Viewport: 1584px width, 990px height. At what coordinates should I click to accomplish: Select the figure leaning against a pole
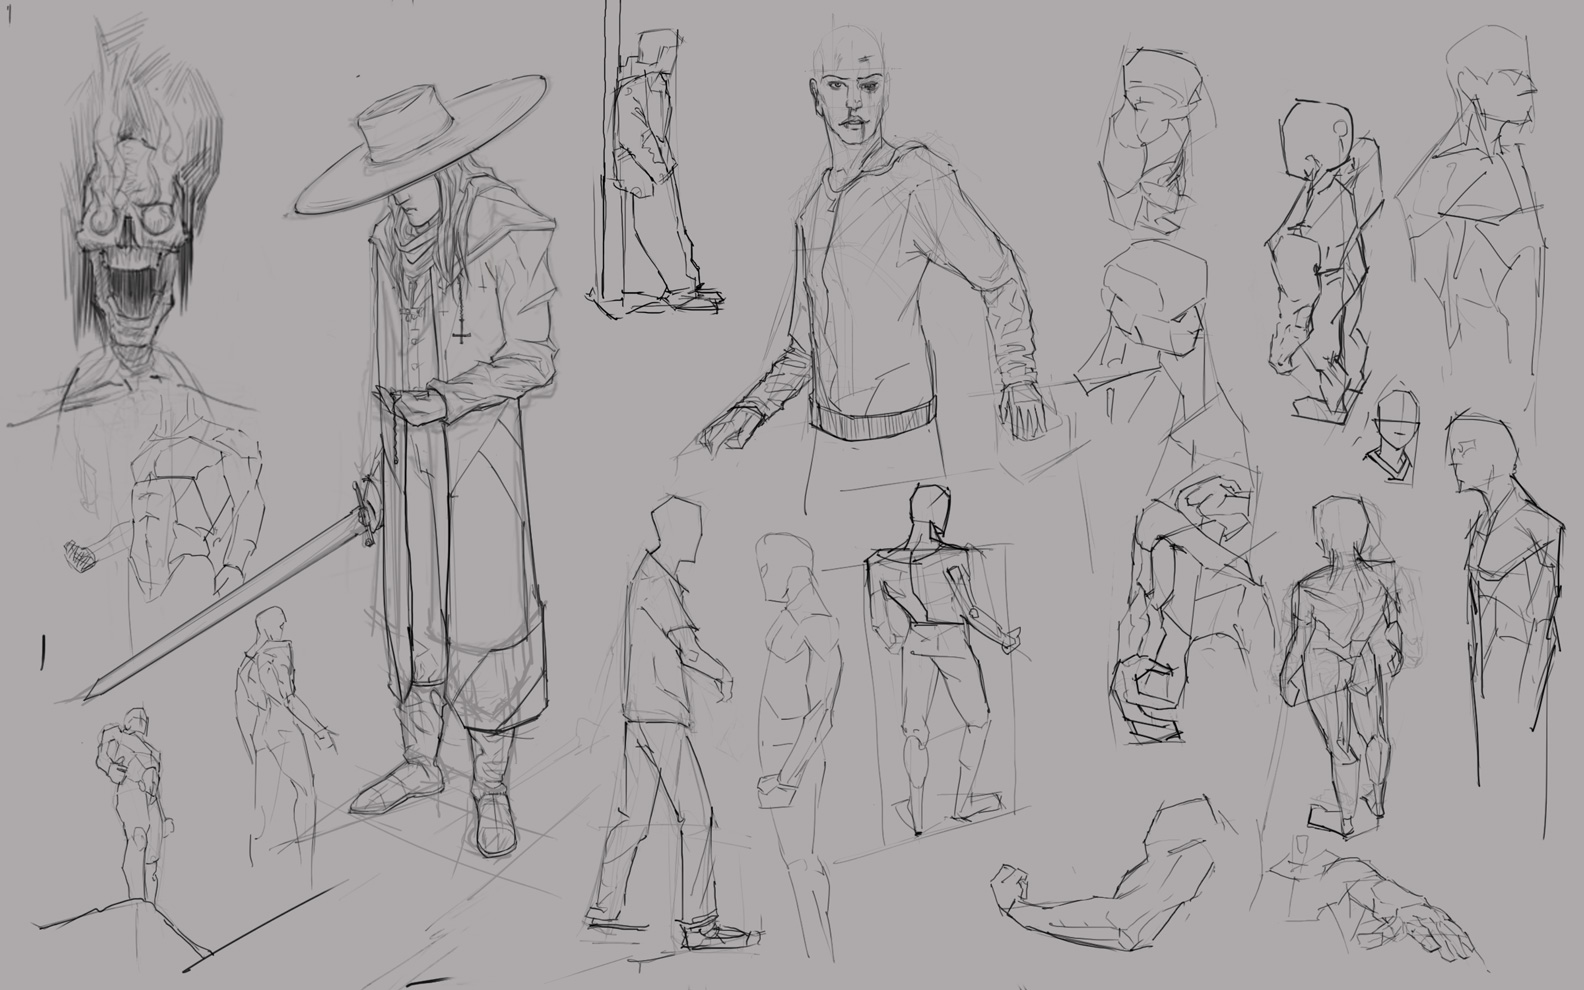tap(655, 170)
